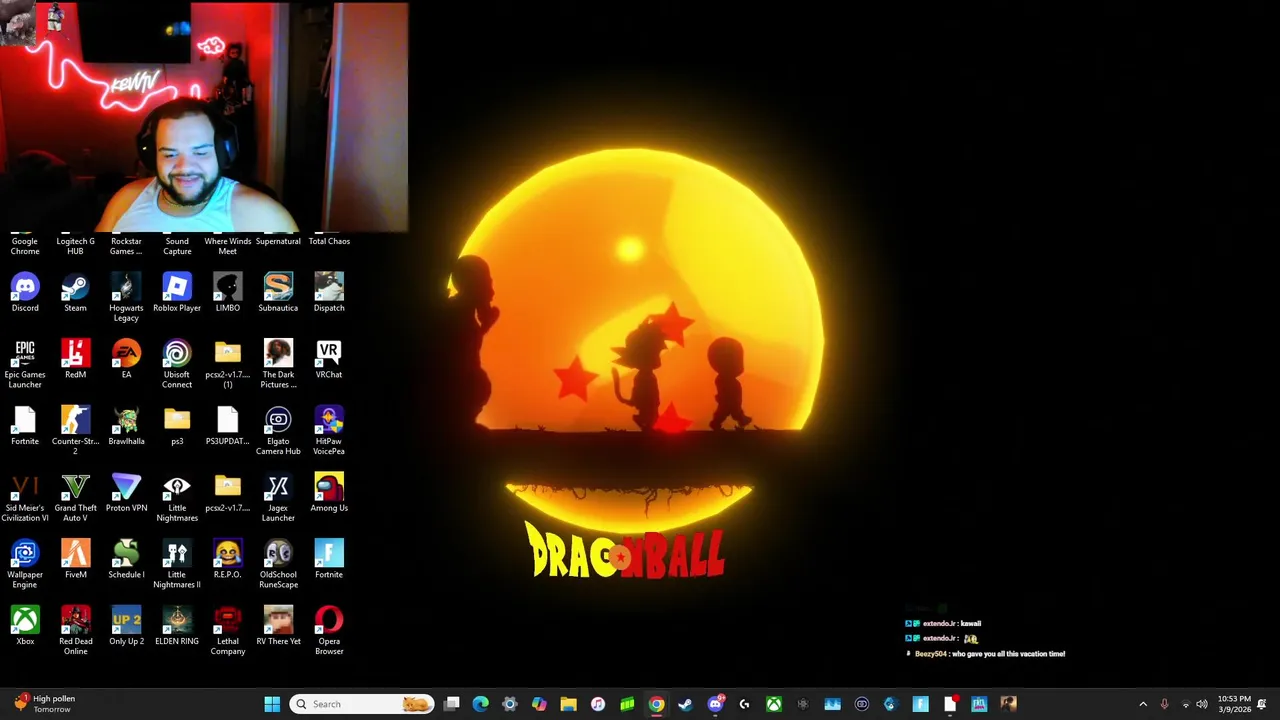The height and width of the screenshot is (720, 1280).
Task: Select the Little Nightmares II icon
Action: 177,564
